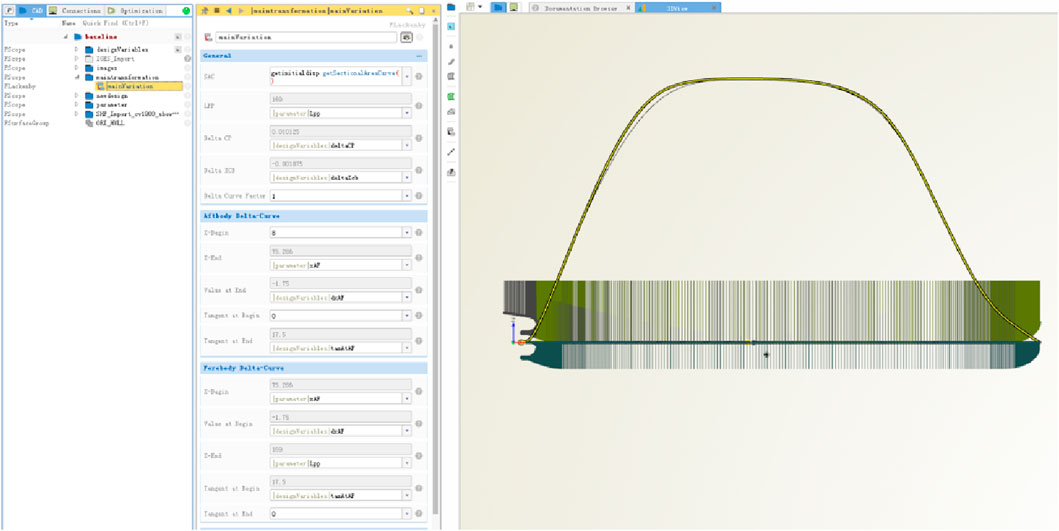Click the light-blue square icon in vertical toolbar

pyautogui.click(x=451, y=26)
